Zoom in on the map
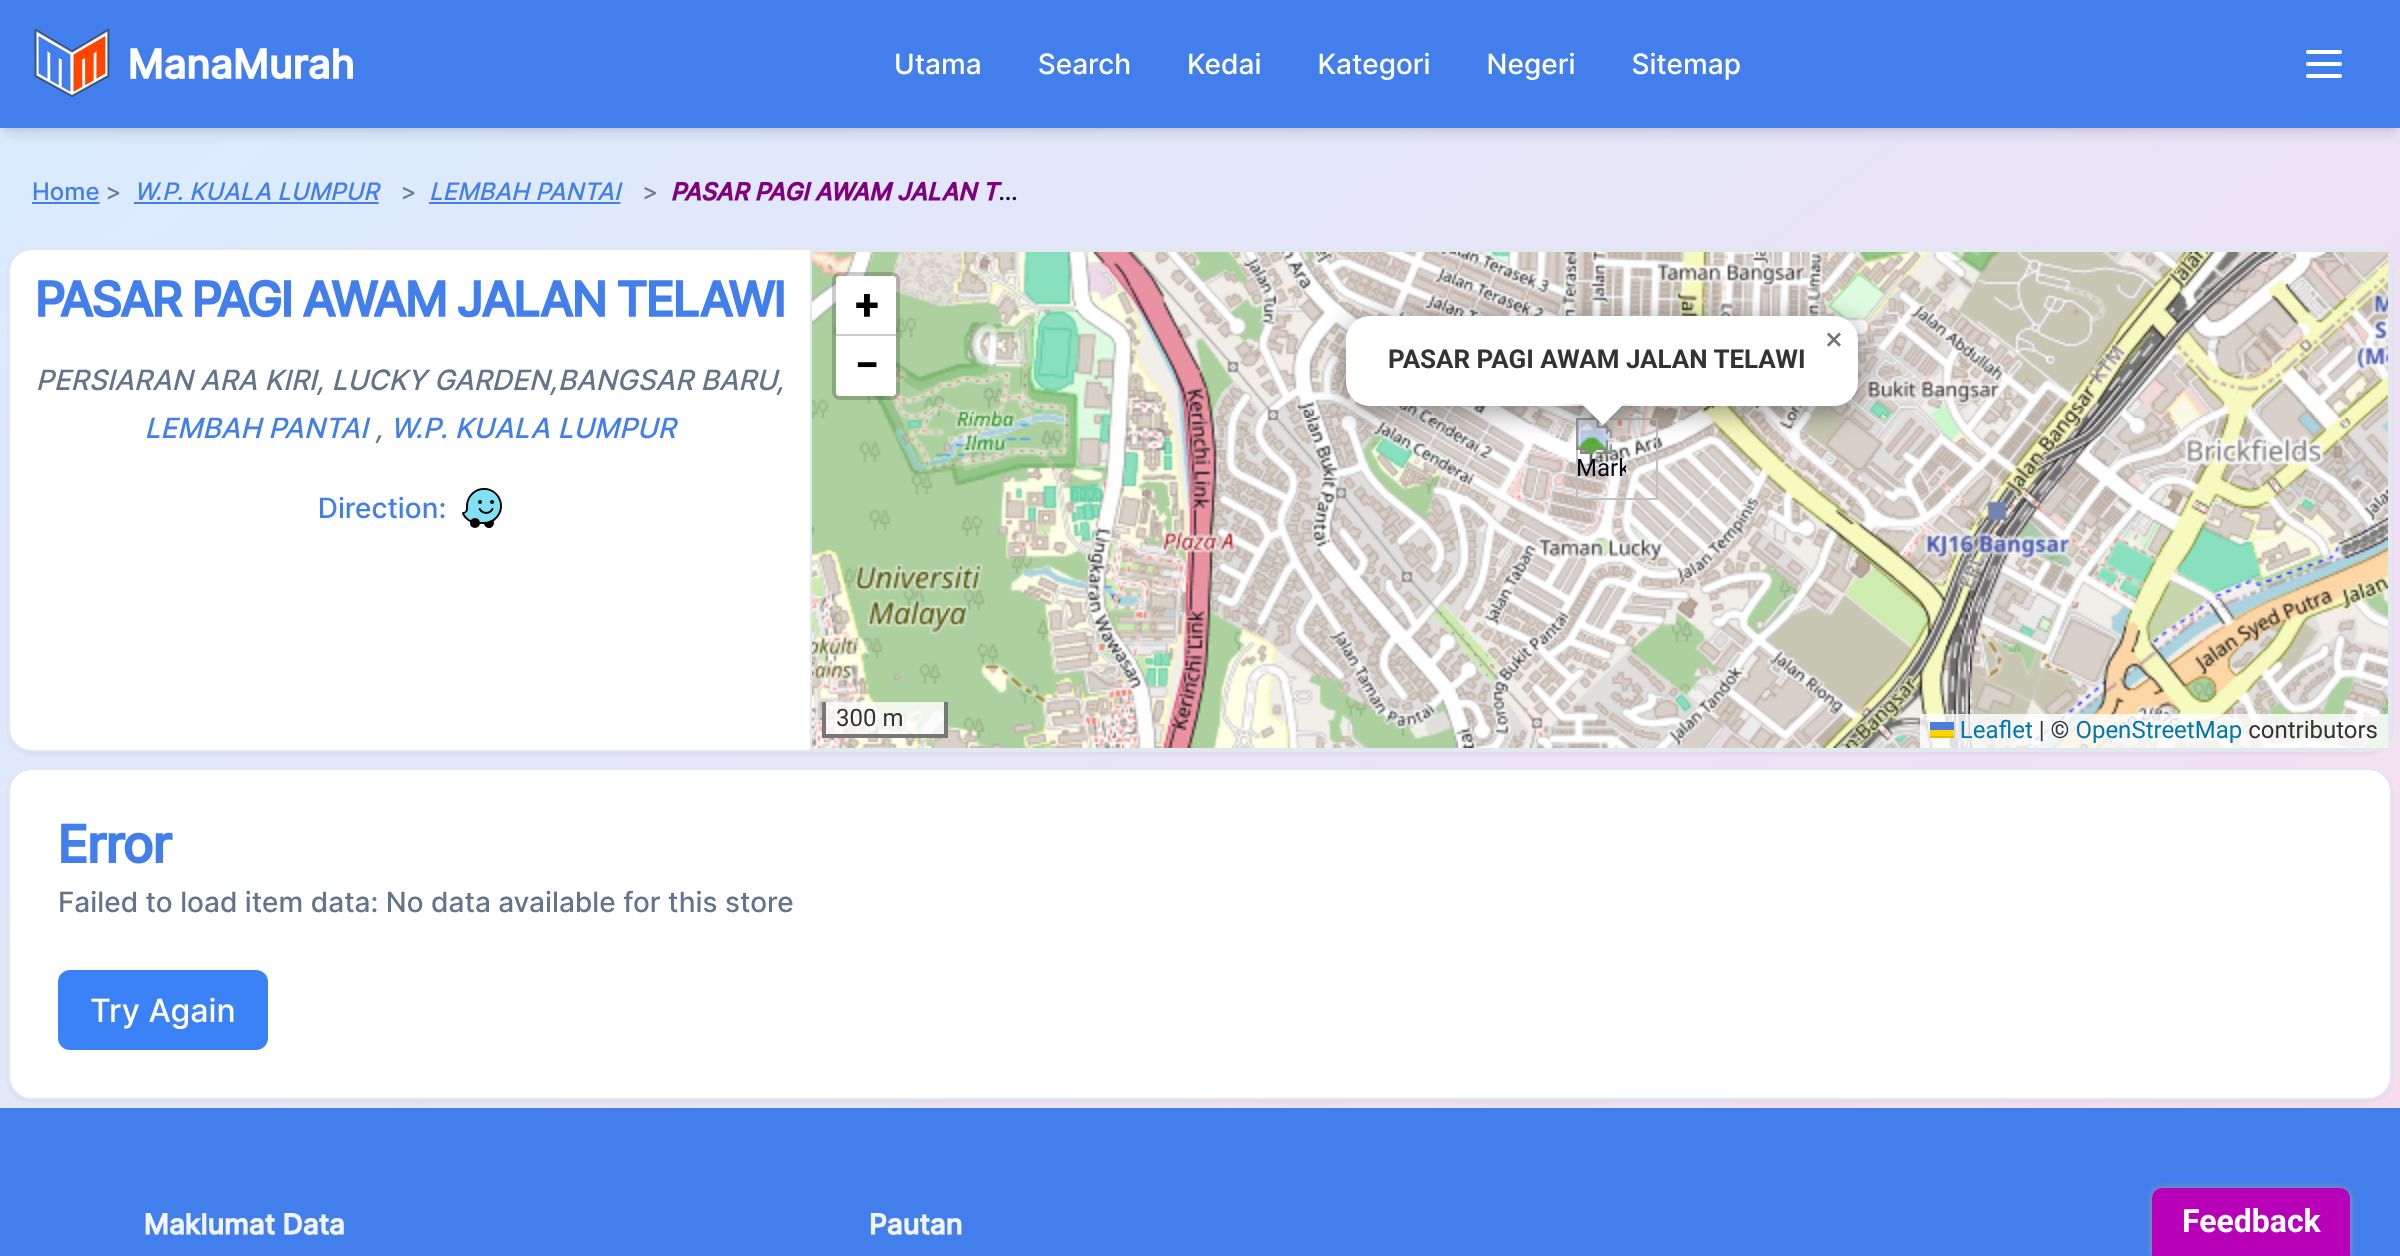This screenshot has height=1256, width=2400. click(866, 306)
